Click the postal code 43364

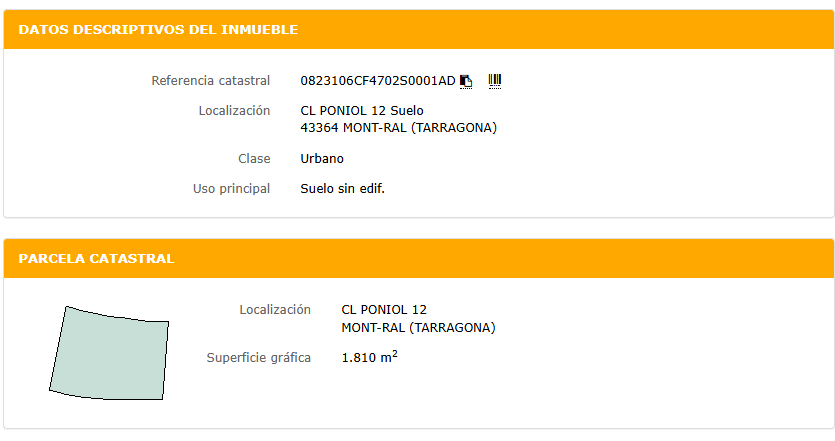tap(320, 128)
